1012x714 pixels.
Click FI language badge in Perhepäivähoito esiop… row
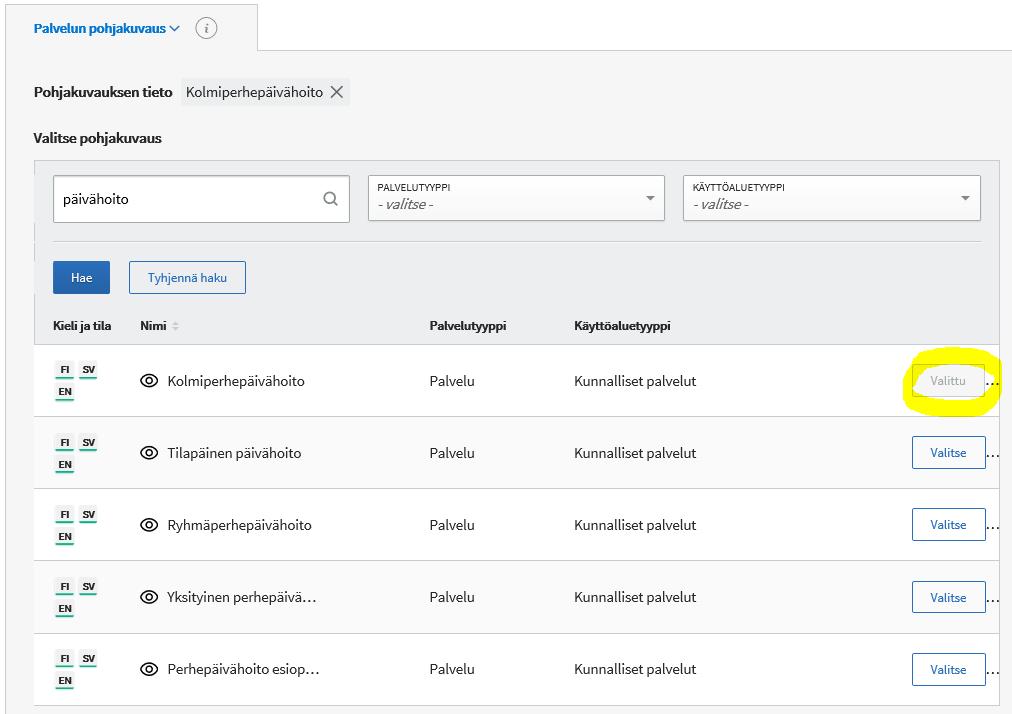click(x=65, y=659)
